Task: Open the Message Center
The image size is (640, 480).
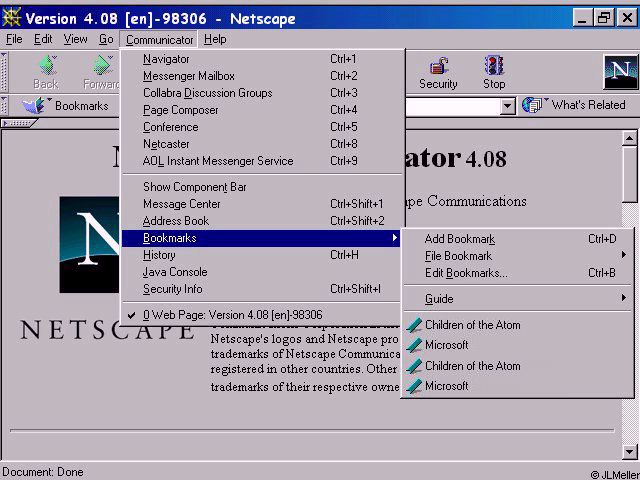Action: click(x=261, y=204)
